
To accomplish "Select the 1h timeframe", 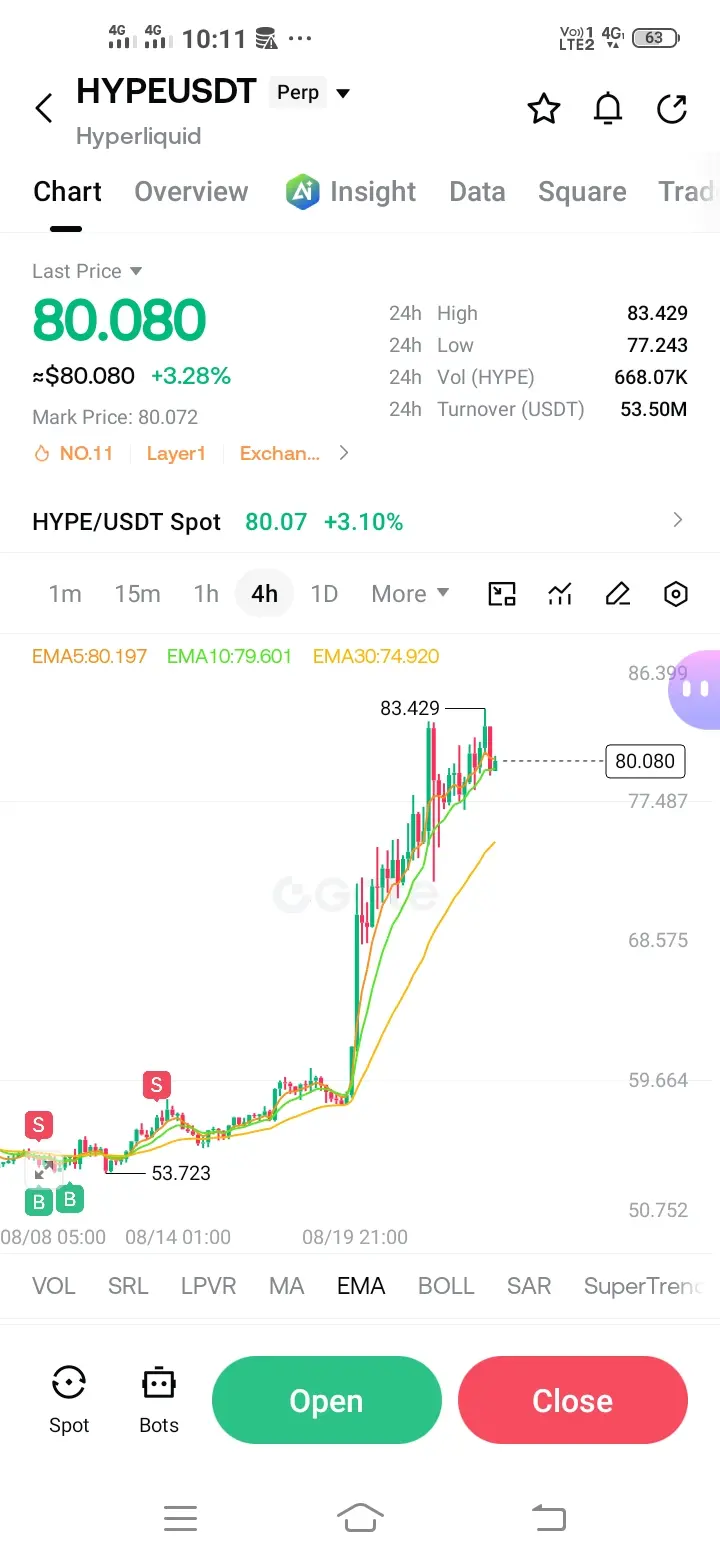I will 206,594.
